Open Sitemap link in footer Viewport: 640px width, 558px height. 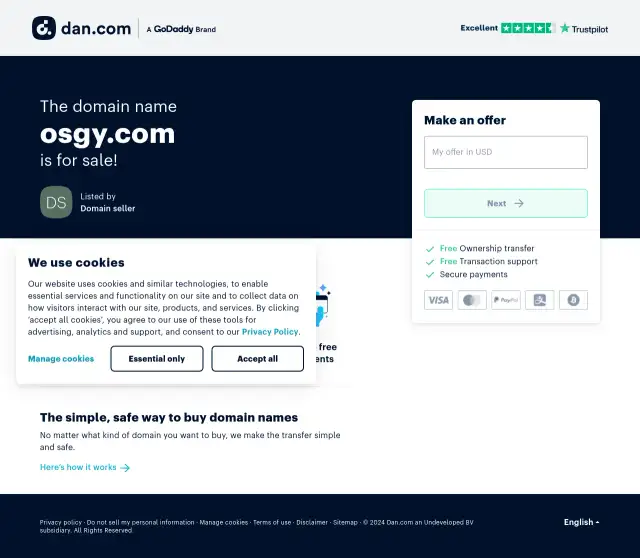345,522
